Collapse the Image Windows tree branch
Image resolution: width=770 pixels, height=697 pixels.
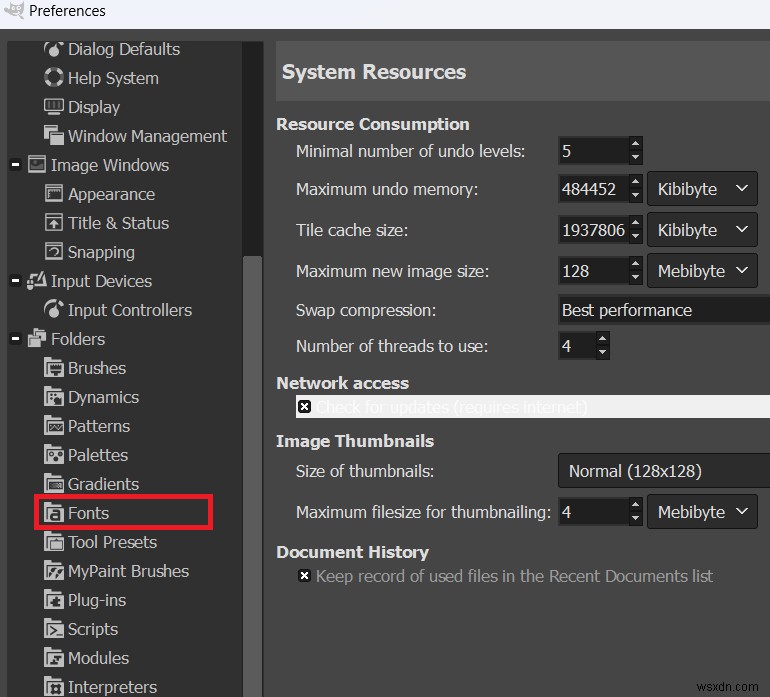15,165
